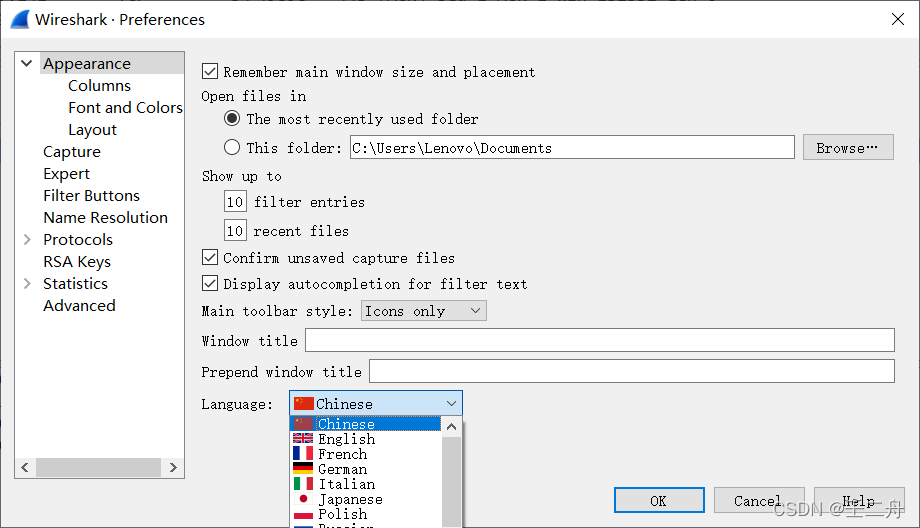The image size is (920, 528).
Task: Choose English from language list
Action: [x=366, y=439]
